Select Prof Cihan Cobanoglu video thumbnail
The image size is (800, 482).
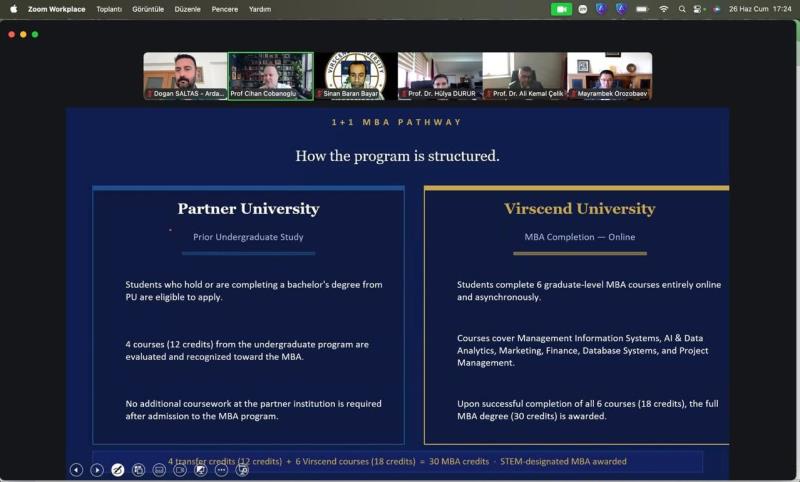pos(270,75)
